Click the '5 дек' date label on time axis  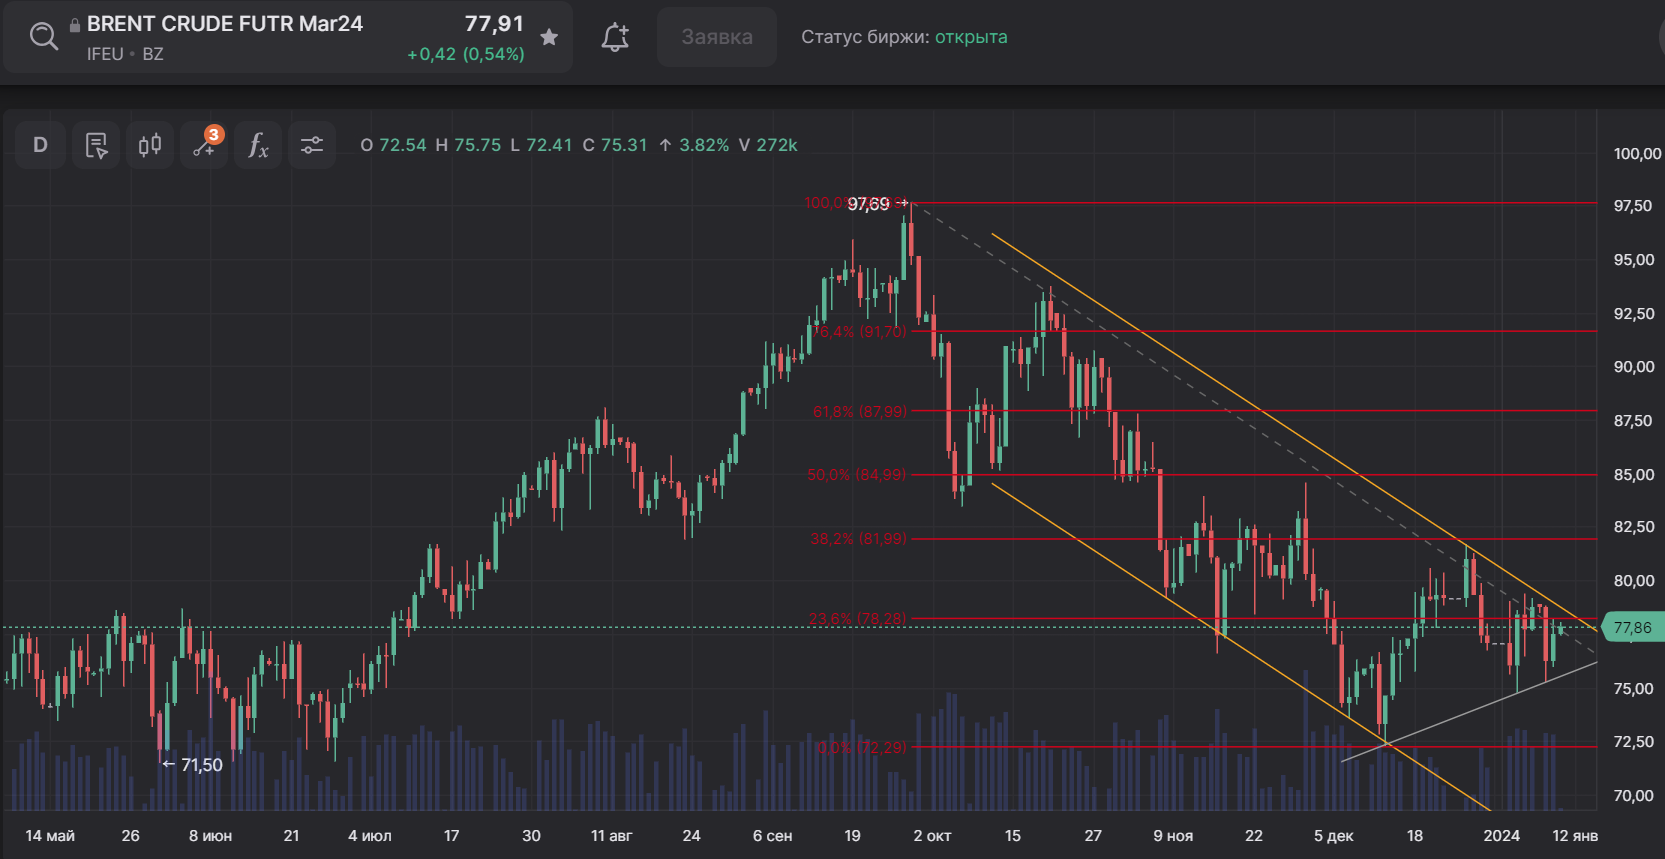(1333, 836)
